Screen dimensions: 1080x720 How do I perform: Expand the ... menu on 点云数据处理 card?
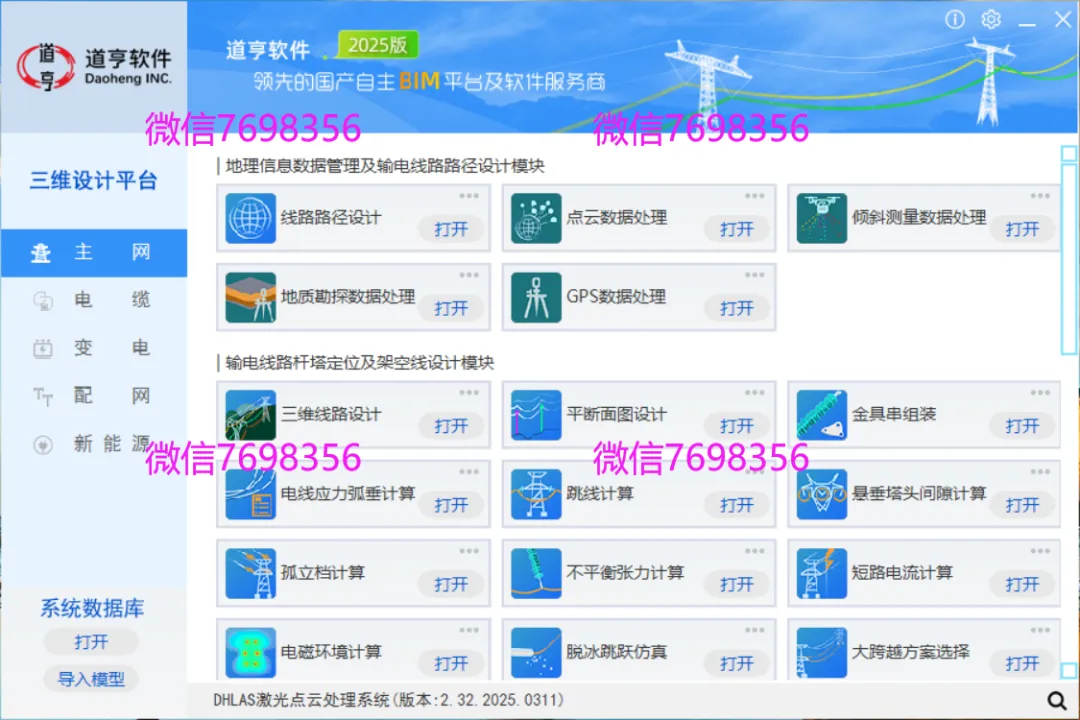coord(754,196)
